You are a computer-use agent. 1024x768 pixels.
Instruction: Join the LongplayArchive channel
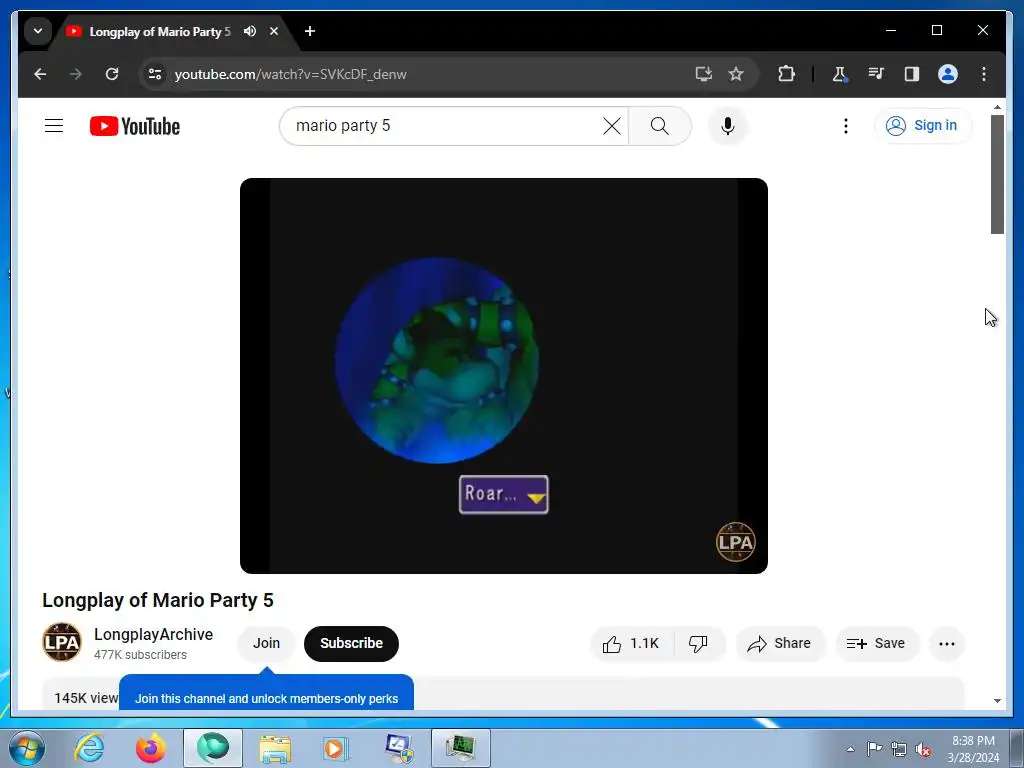coord(266,643)
